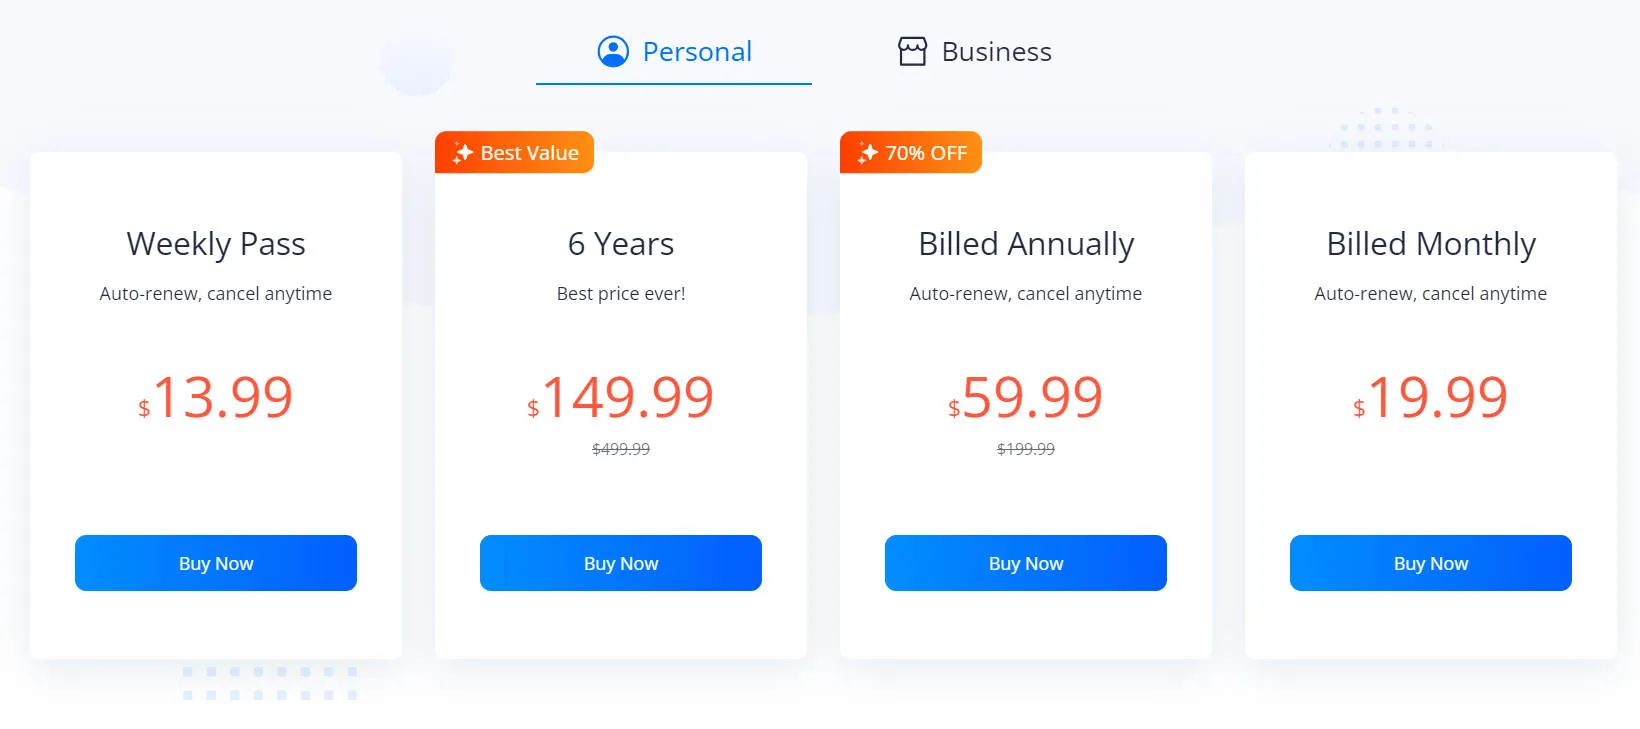Click the $59.99 annual price
This screenshot has width=1640, height=729.
[1026, 397]
